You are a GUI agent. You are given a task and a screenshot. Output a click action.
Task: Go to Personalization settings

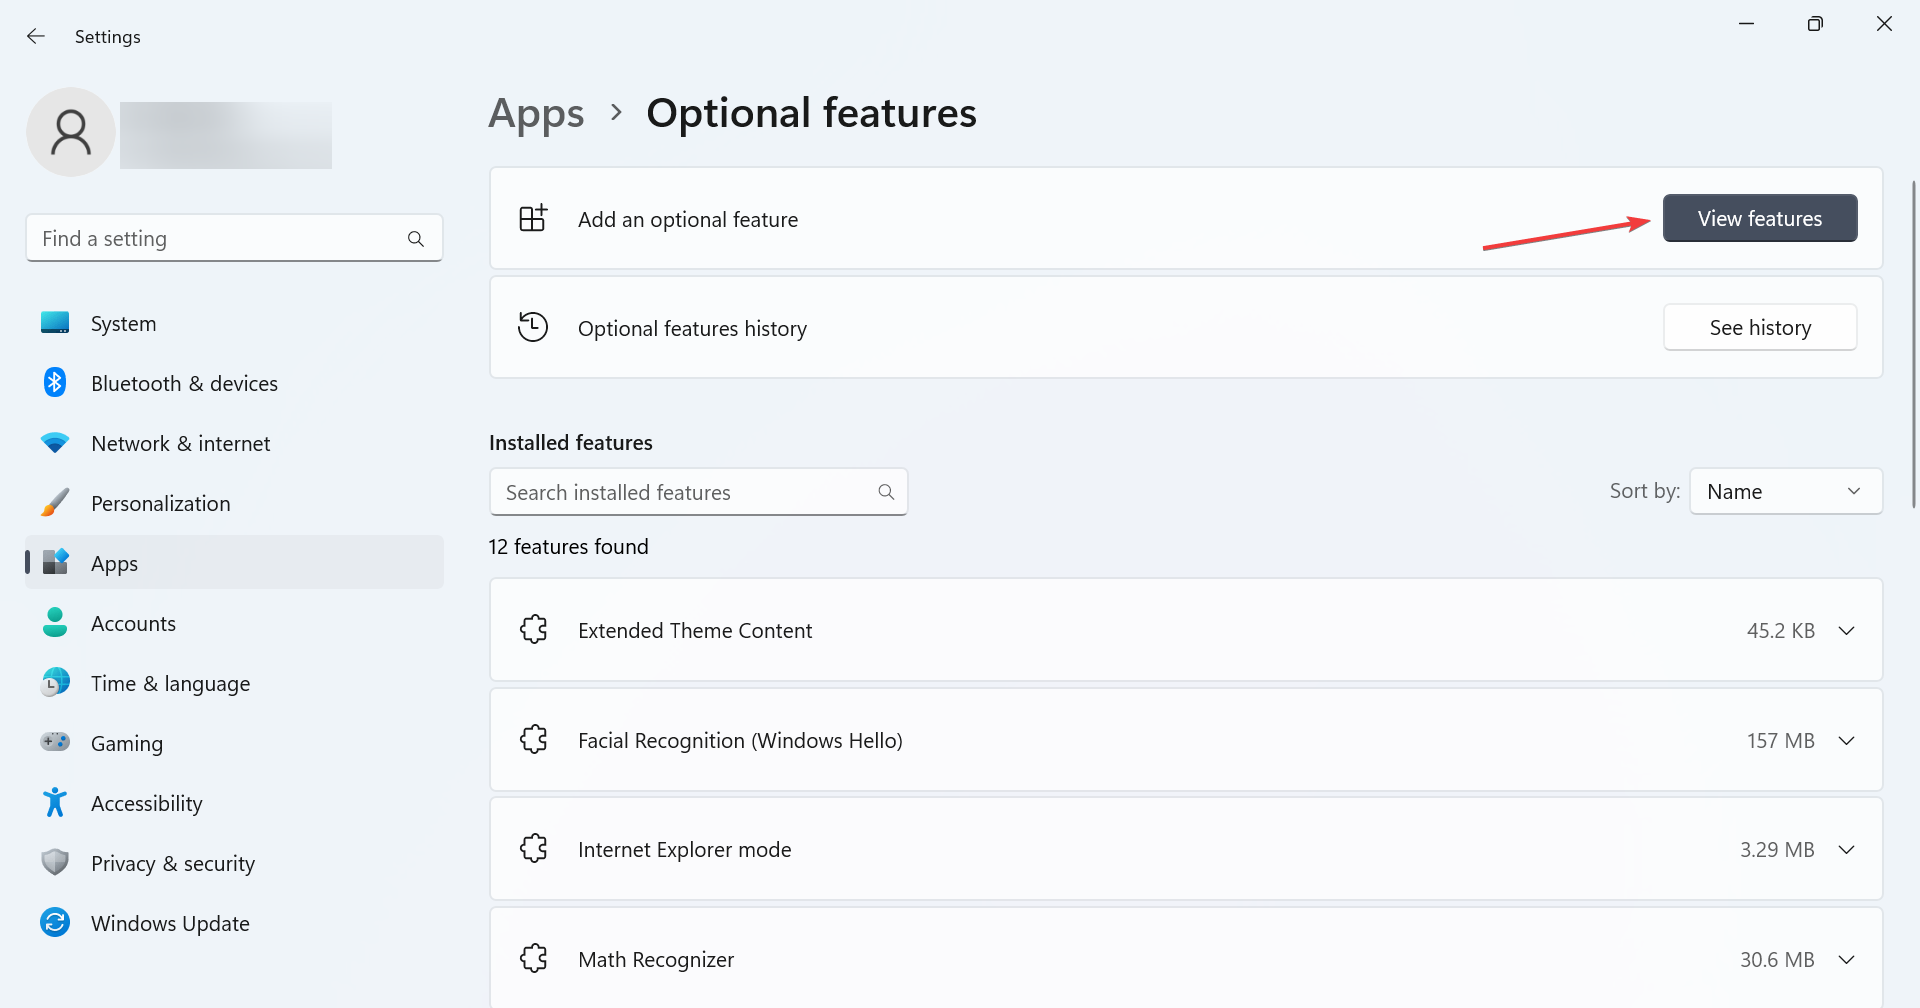[160, 504]
